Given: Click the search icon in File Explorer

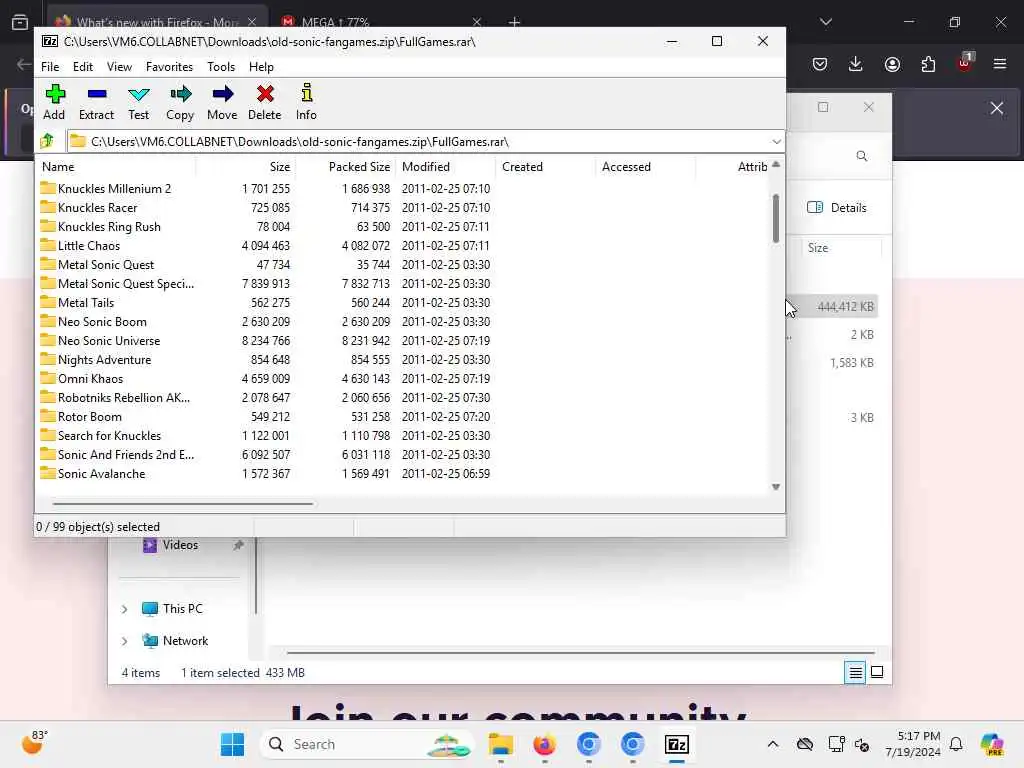Looking at the screenshot, I should [x=862, y=156].
